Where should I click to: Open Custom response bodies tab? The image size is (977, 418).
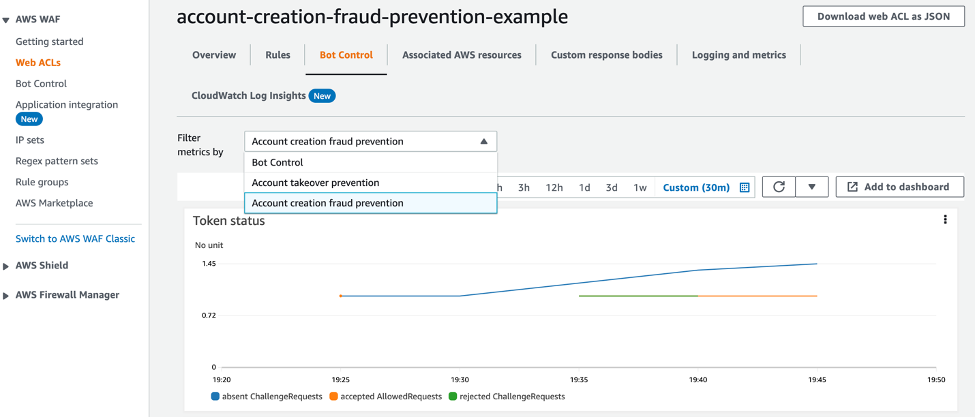[x=606, y=55]
